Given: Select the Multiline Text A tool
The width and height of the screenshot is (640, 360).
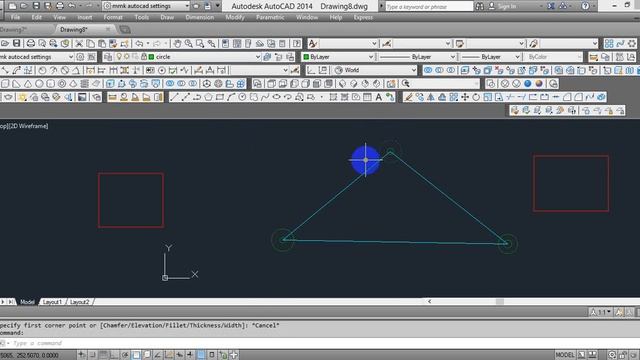Looking at the screenshot, I should (378, 97).
